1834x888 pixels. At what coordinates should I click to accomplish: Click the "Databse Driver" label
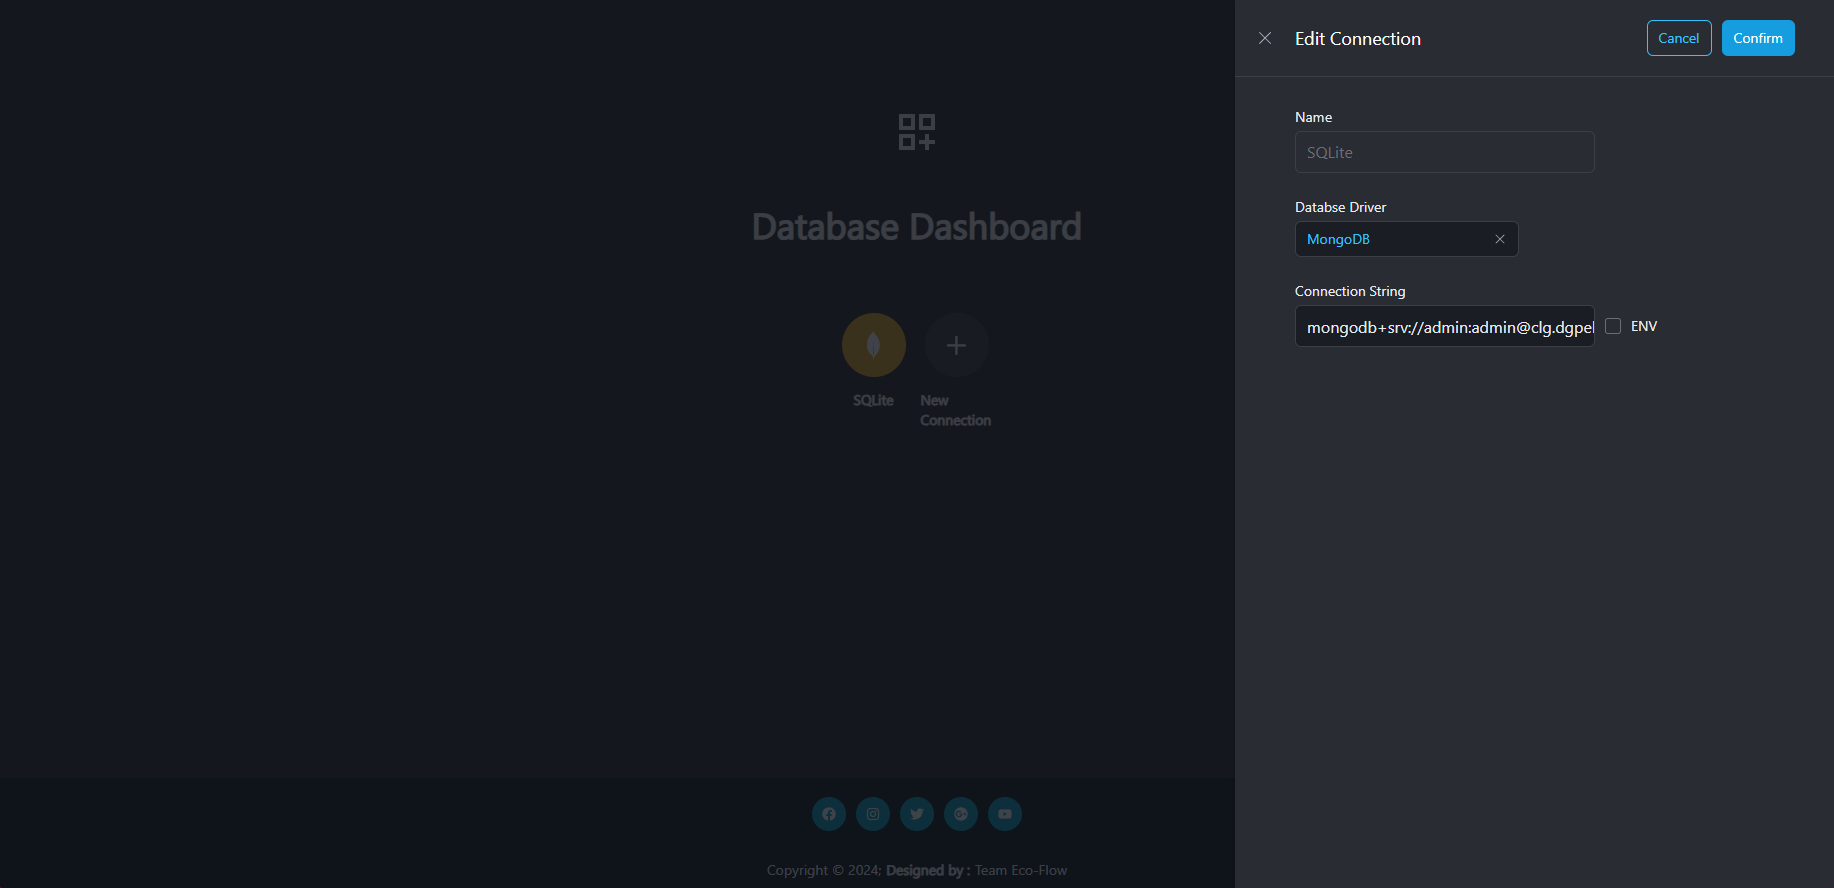1341,207
